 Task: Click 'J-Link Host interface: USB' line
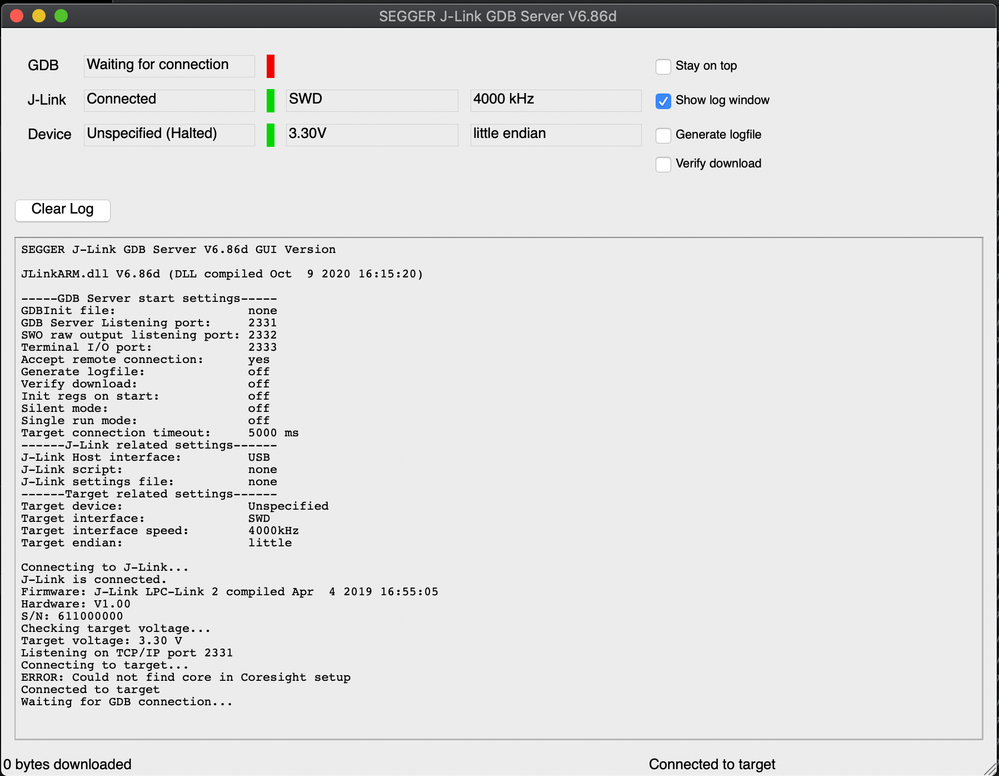[x=145, y=457]
